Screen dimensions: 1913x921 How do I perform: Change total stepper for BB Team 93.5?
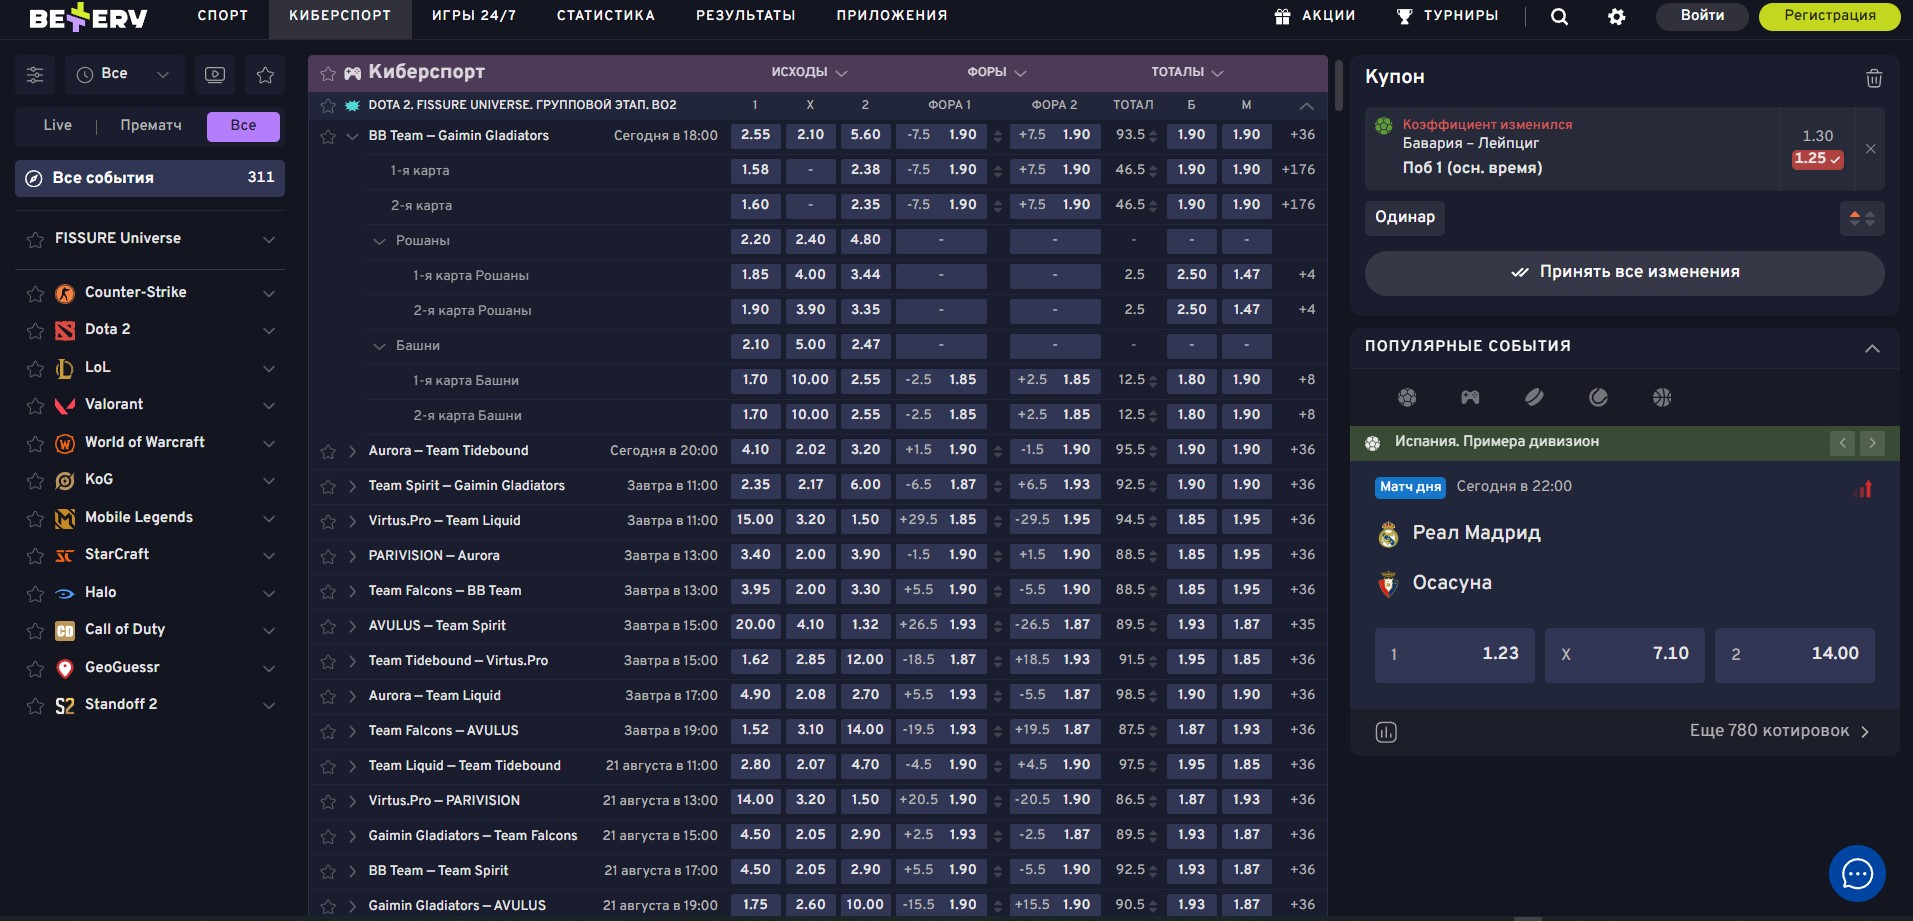click(x=1153, y=136)
